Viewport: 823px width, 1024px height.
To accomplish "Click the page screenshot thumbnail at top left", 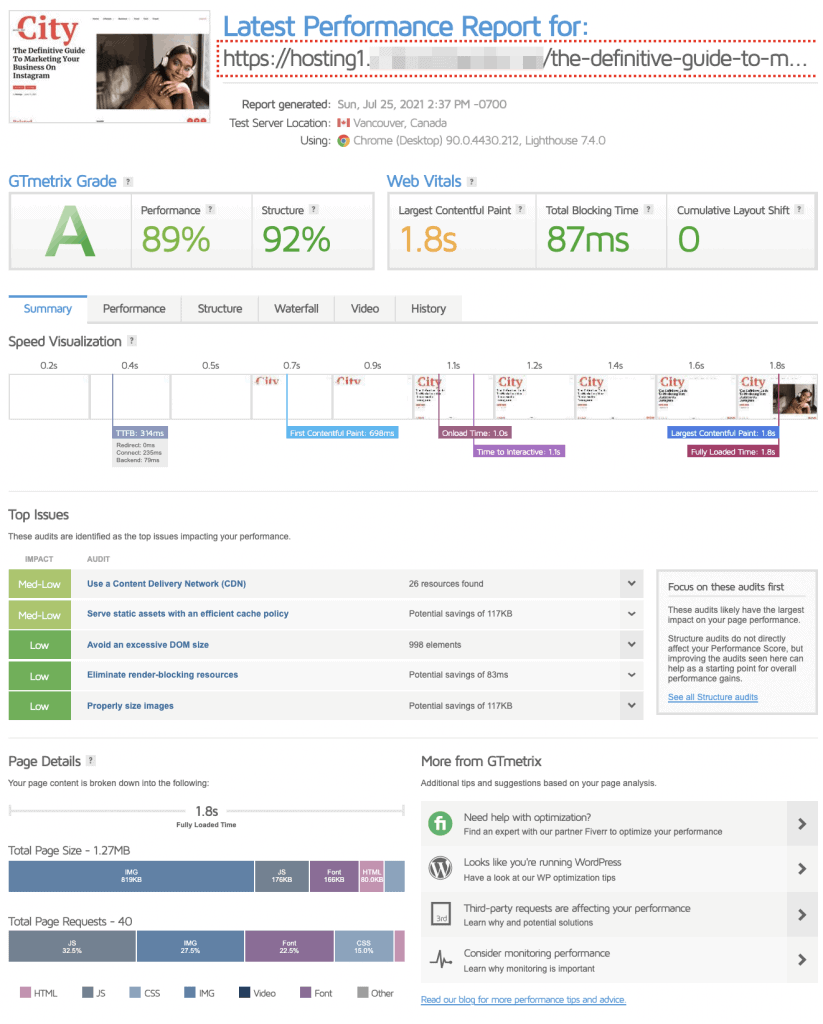I will pyautogui.click(x=109, y=67).
